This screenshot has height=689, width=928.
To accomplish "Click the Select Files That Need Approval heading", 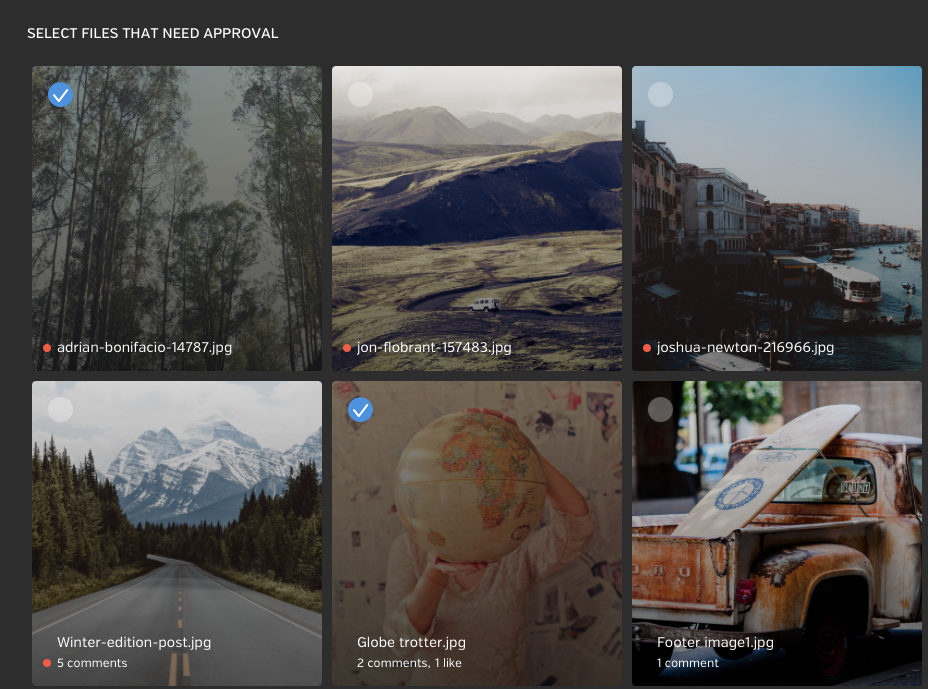I will click(x=153, y=33).
